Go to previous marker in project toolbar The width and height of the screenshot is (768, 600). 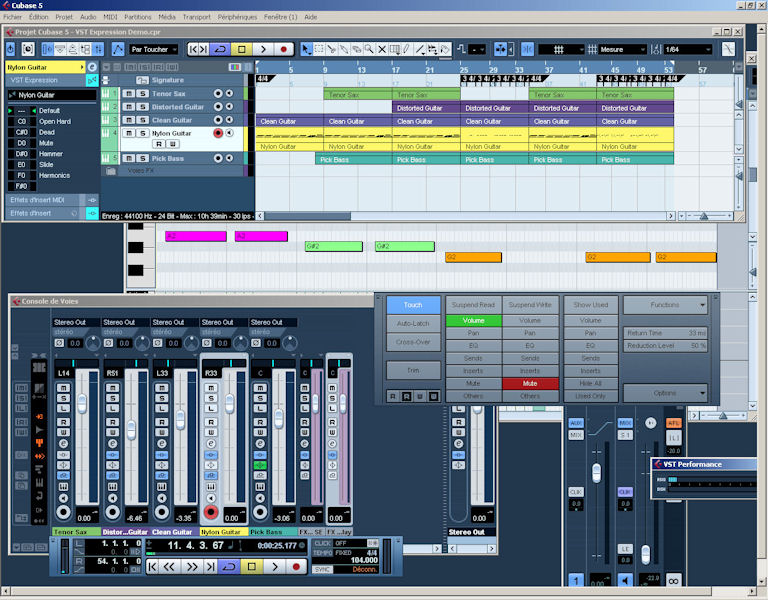coord(193,49)
